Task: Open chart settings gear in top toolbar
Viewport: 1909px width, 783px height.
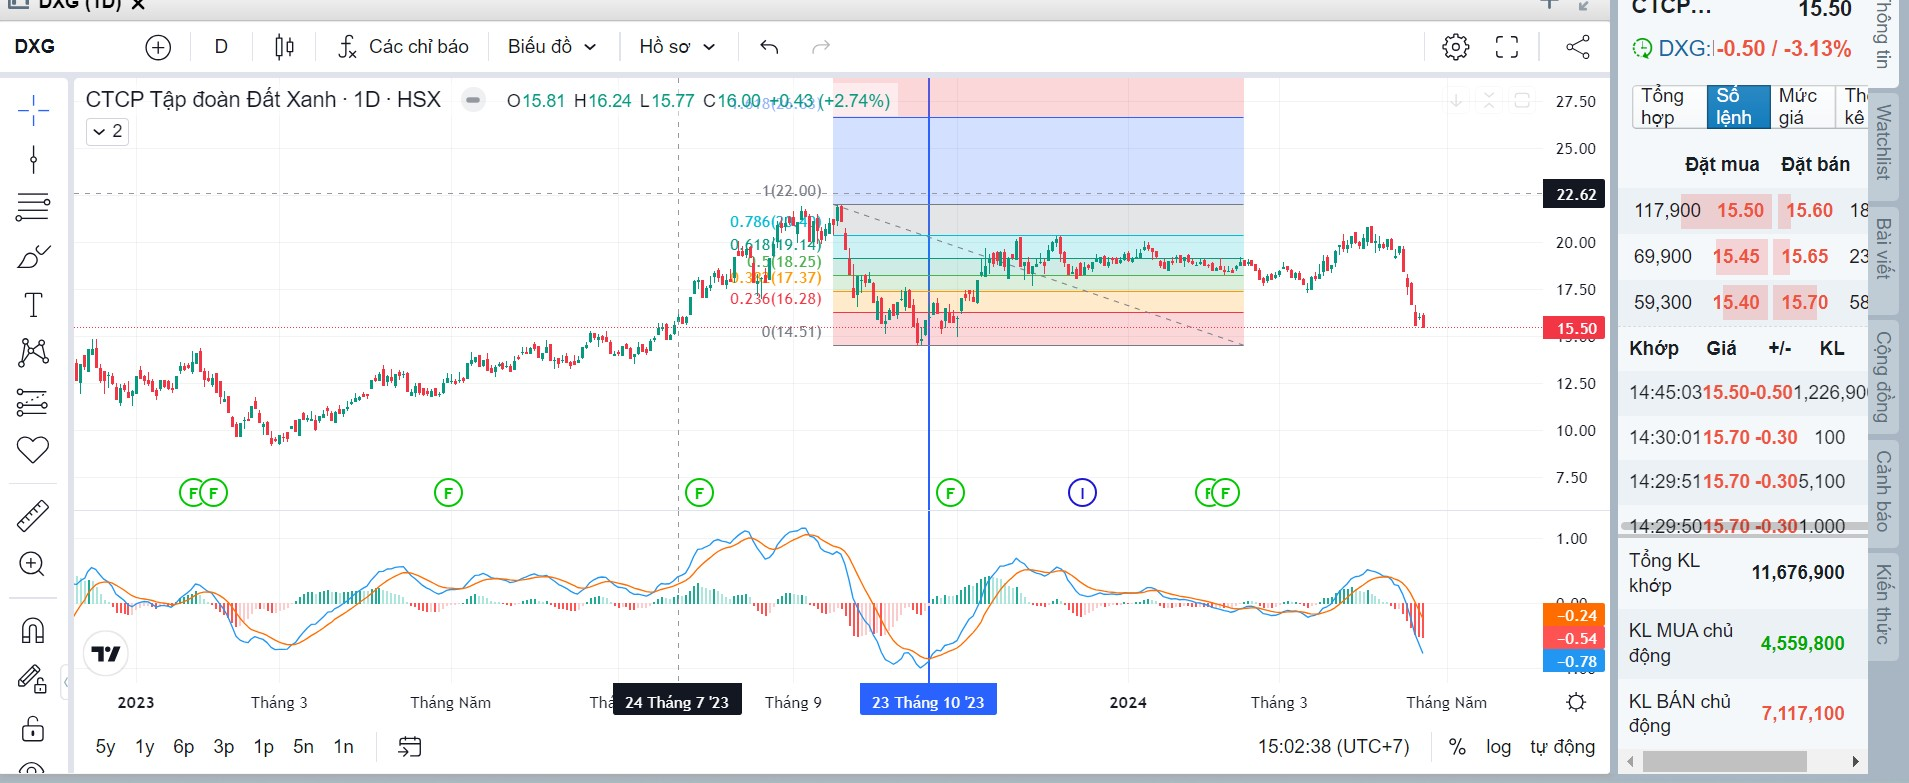Action: 1456,47
